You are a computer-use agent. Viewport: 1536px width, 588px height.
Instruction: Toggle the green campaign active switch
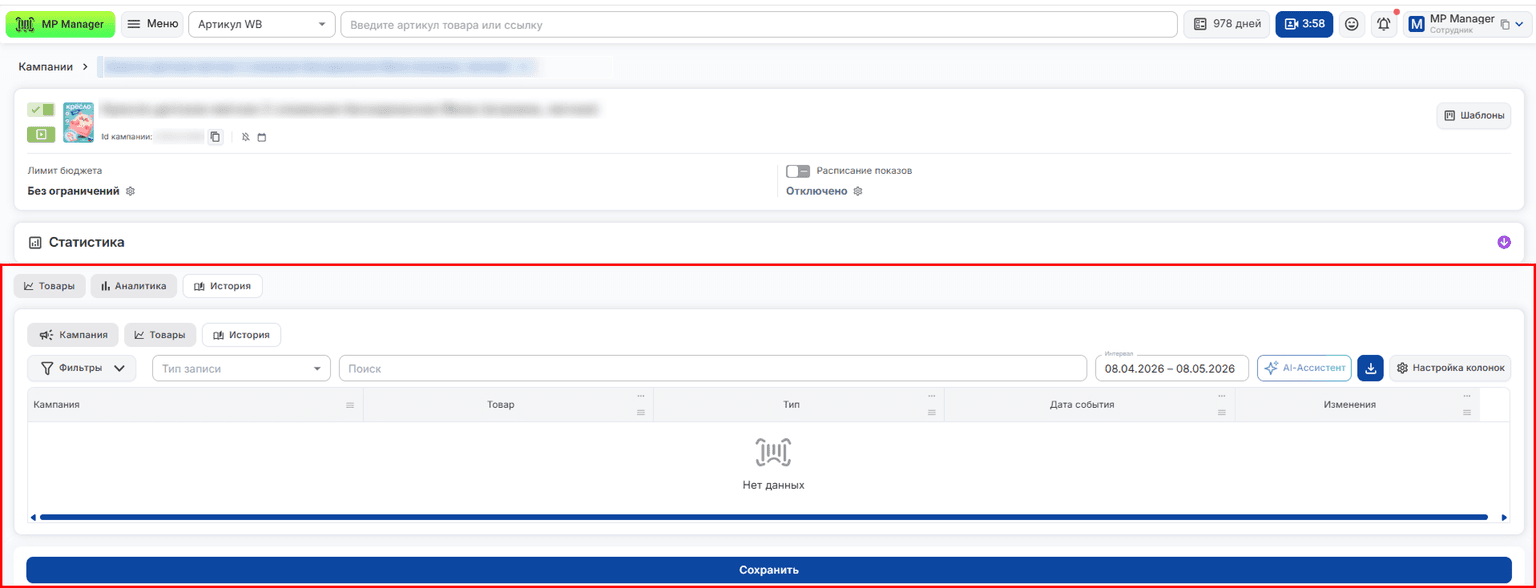pyautogui.click(x=41, y=109)
